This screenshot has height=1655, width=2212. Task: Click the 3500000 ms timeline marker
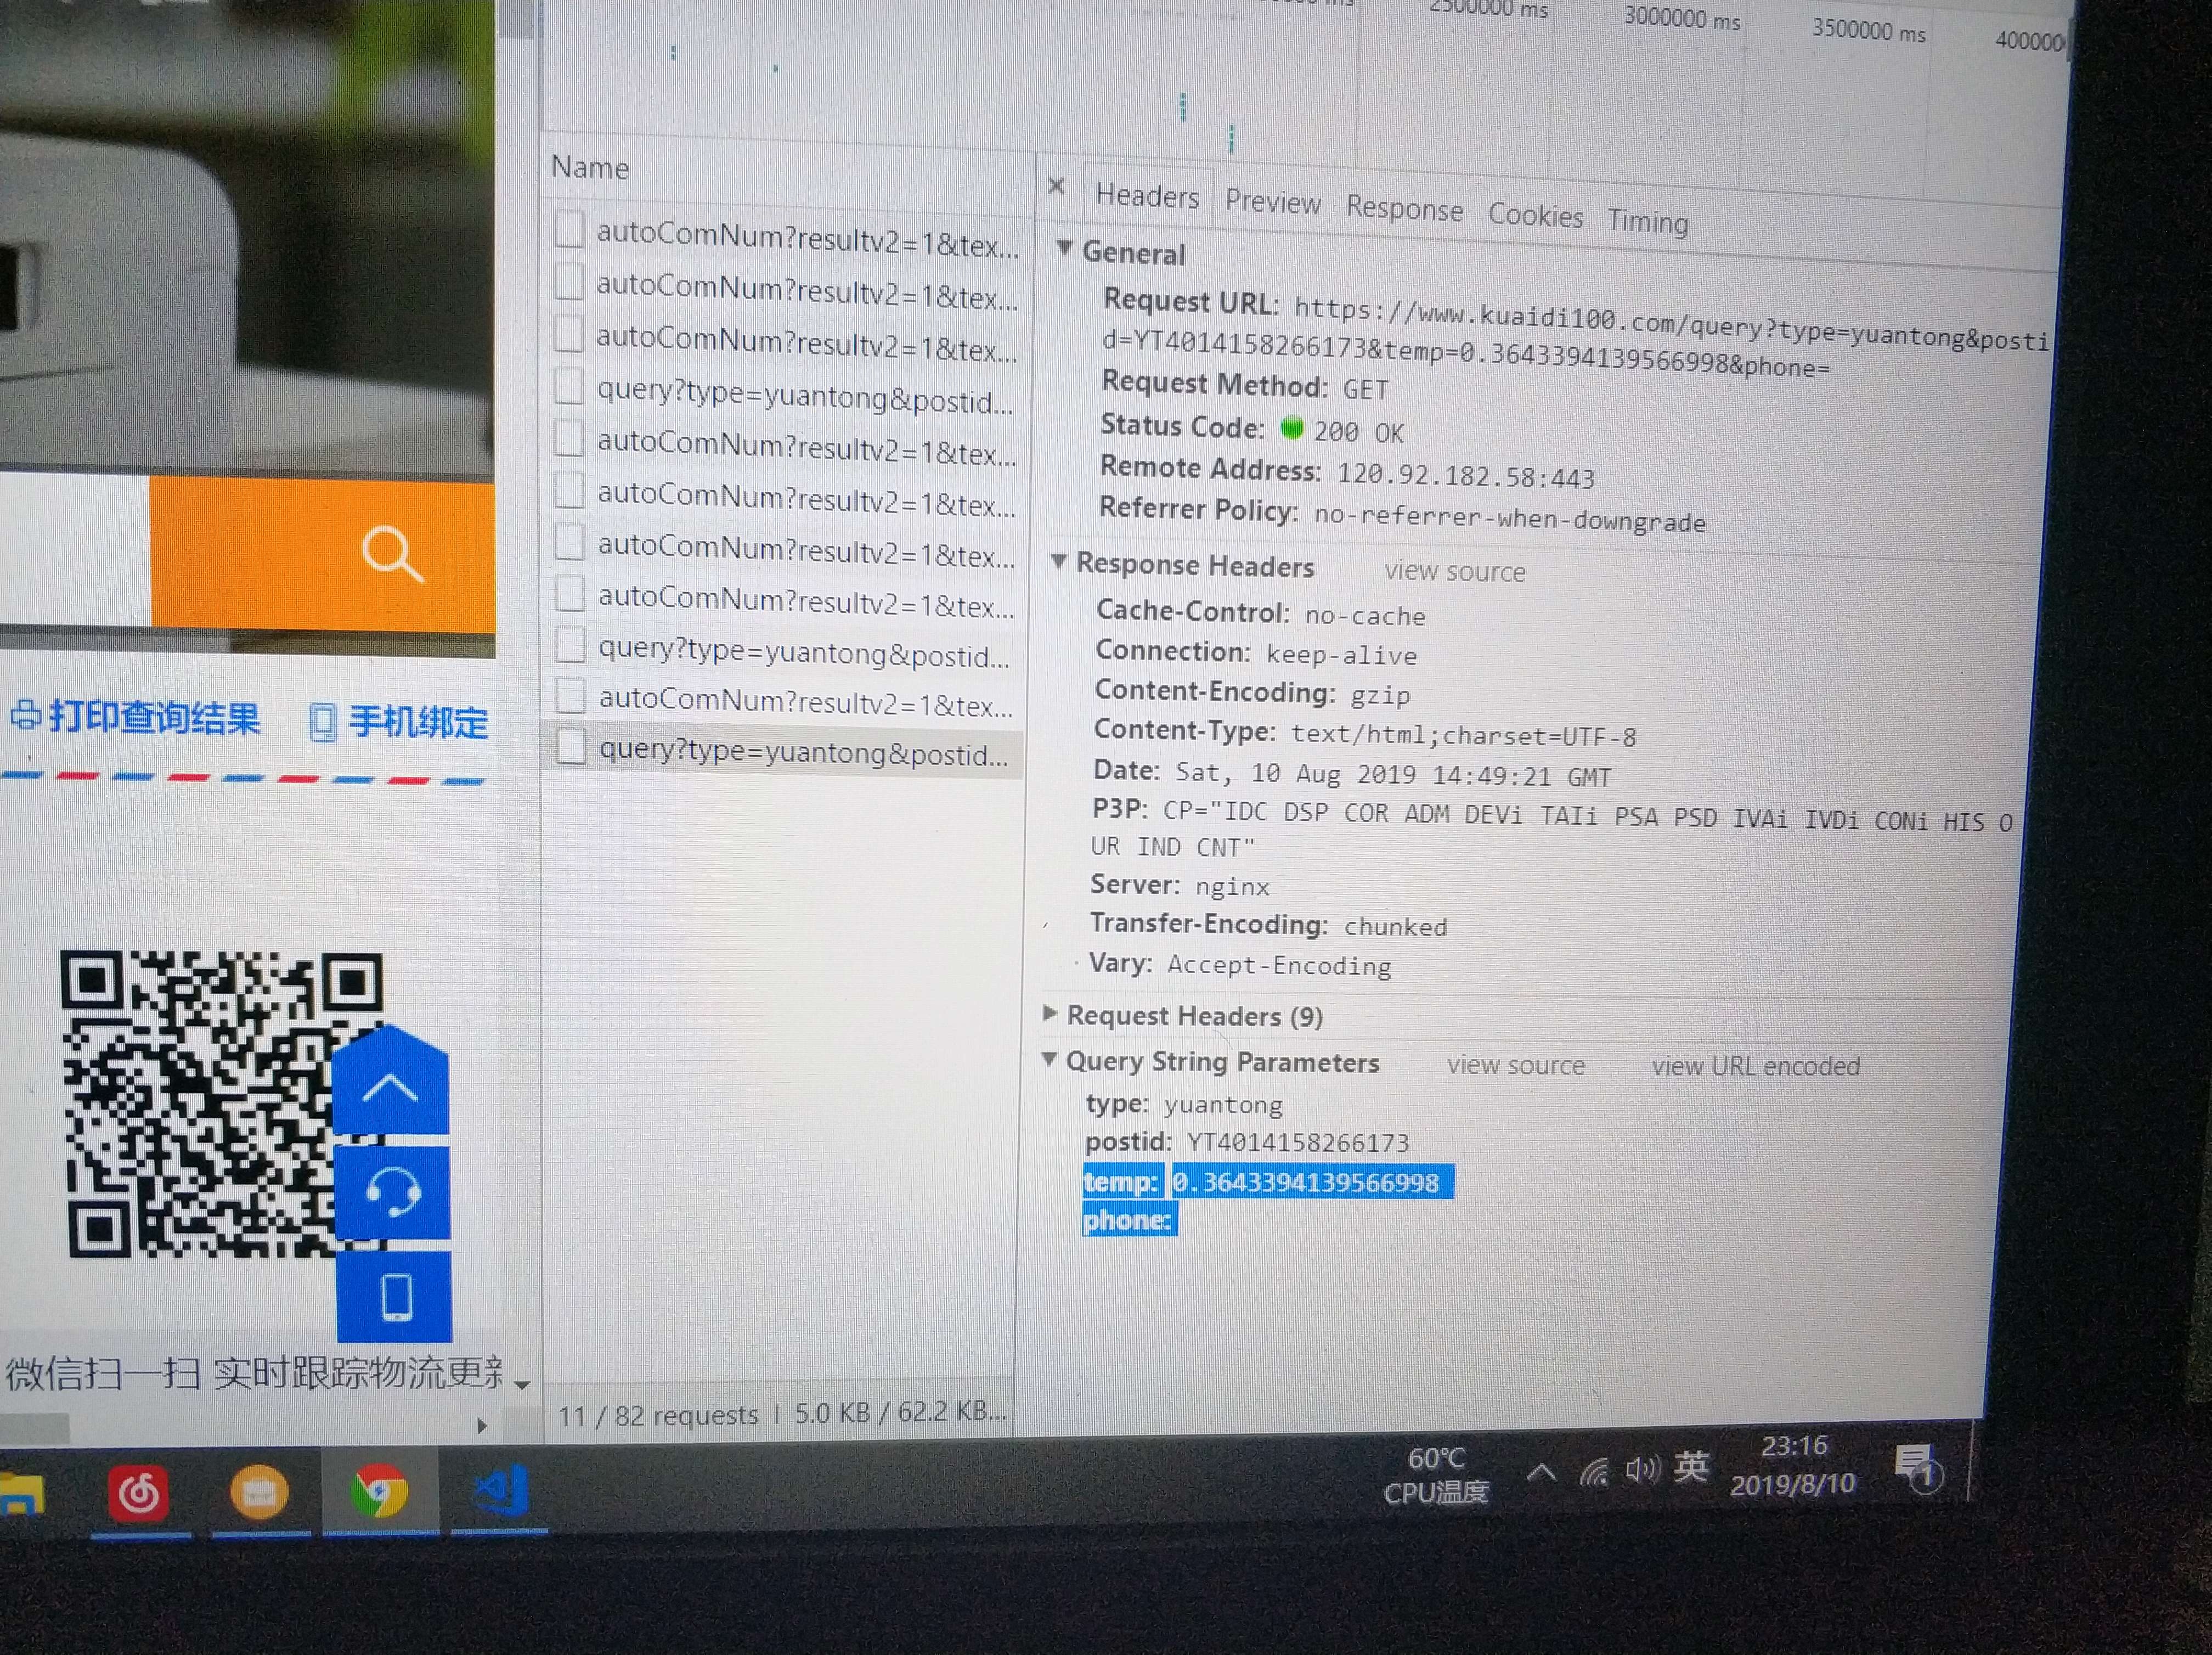[x=1868, y=30]
